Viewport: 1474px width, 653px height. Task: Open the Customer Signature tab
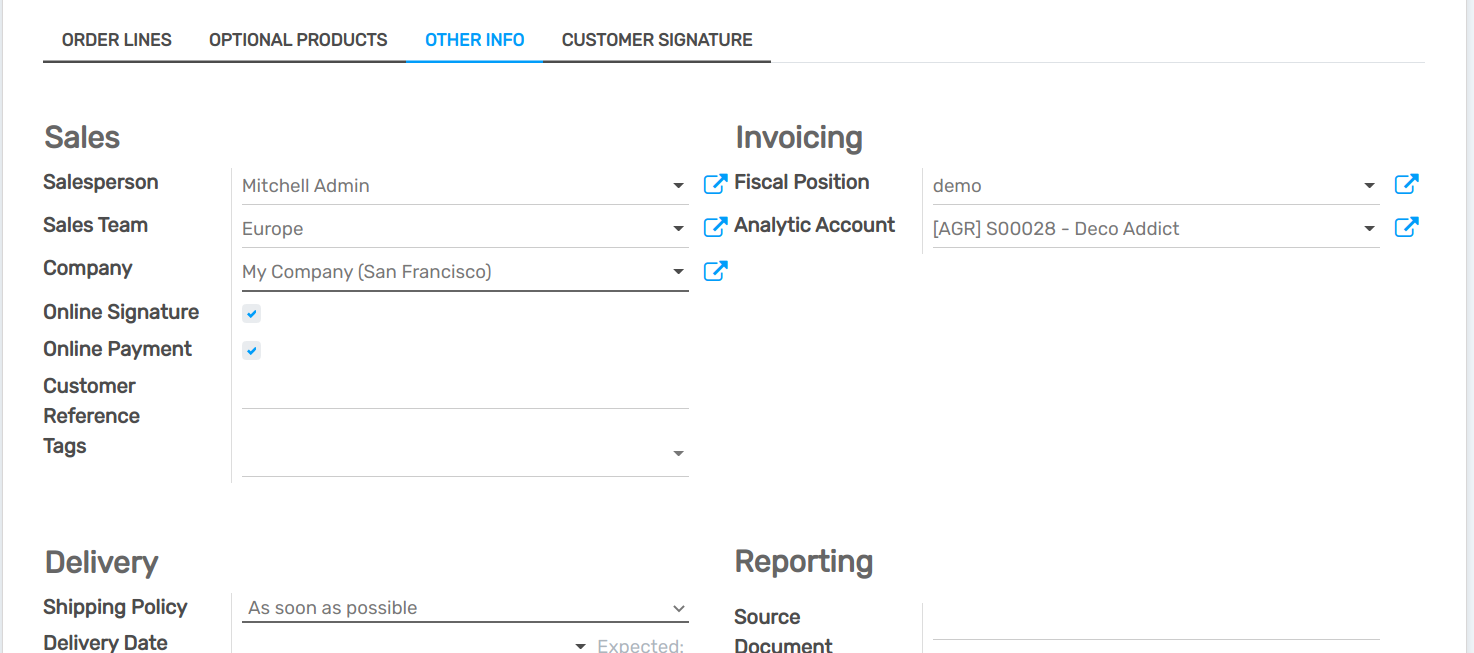tap(657, 40)
